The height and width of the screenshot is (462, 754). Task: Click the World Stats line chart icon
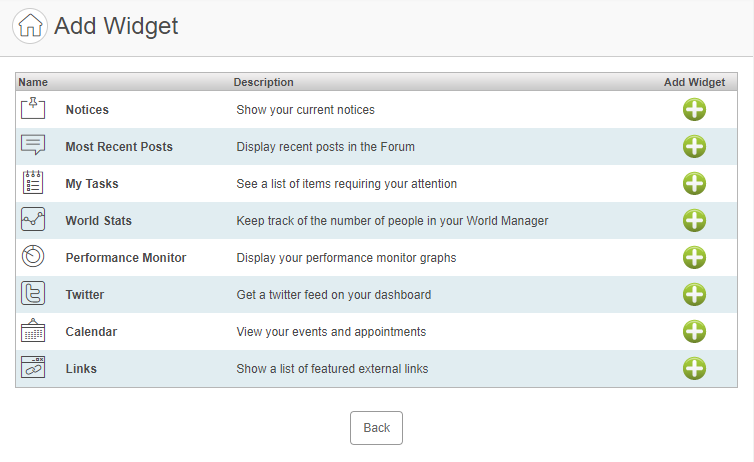[x=33, y=219]
